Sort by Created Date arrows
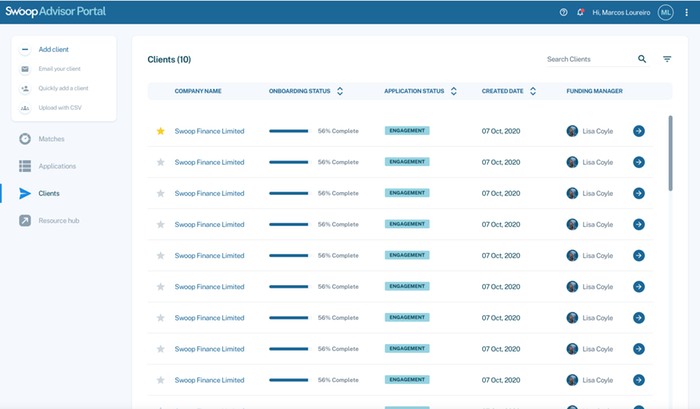This screenshot has height=409, width=700. tap(533, 91)
